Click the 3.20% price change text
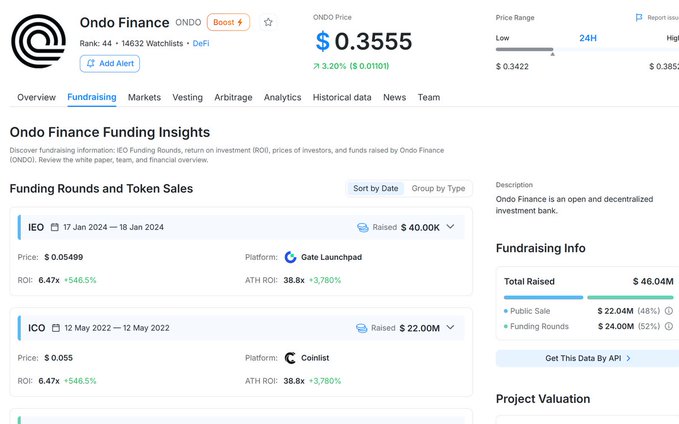679x424 pixels. [333, 66]
